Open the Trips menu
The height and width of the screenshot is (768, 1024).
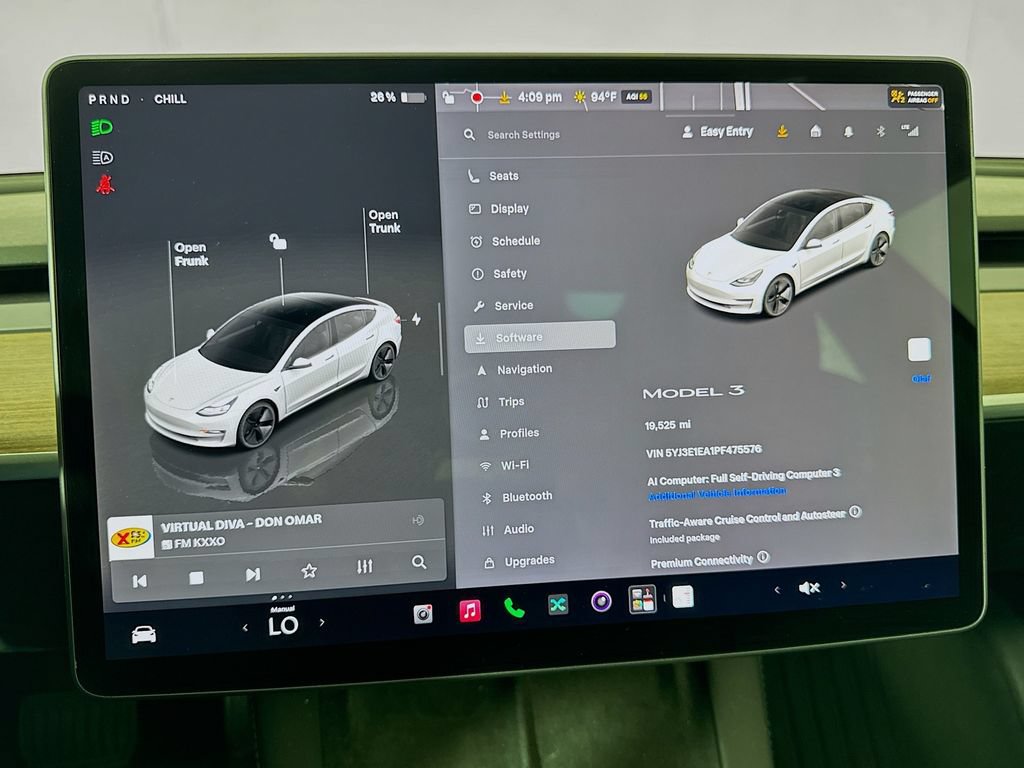[x=501, y=402]
